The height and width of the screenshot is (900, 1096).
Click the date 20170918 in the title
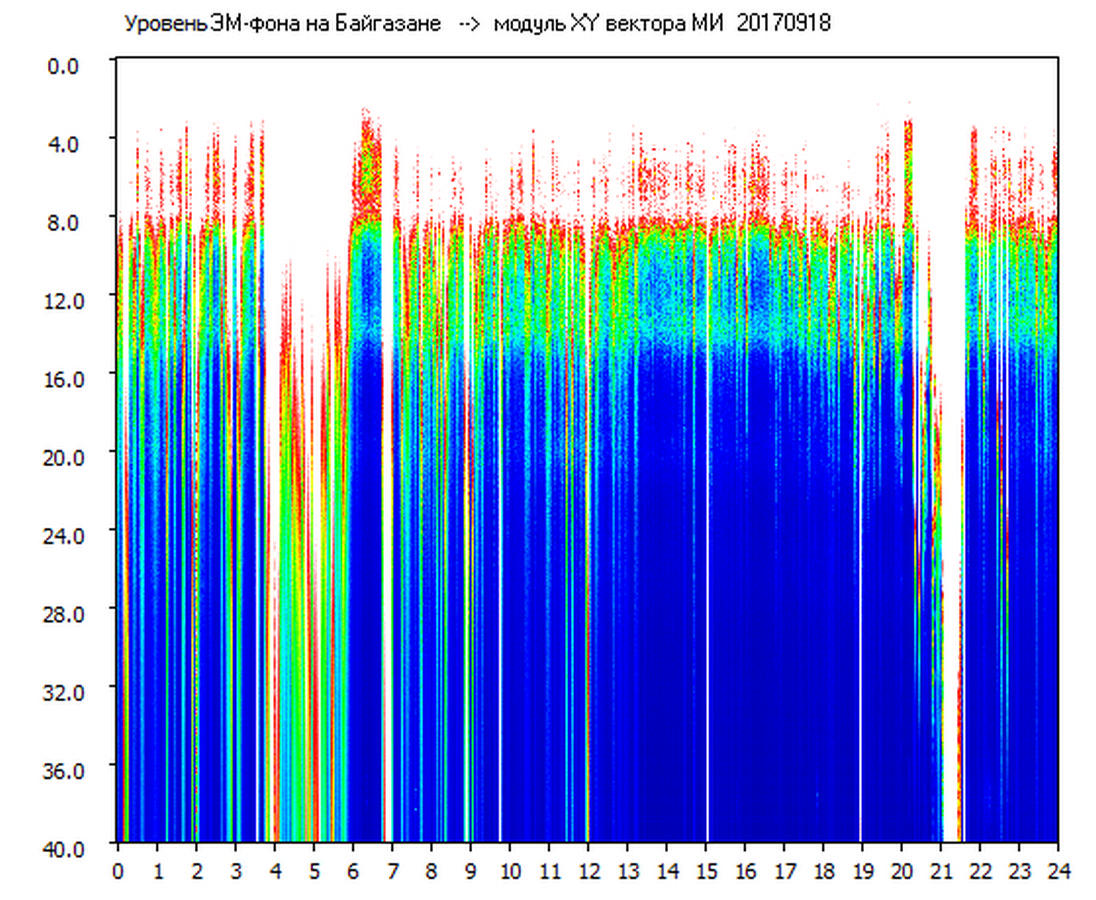(783, 24)
